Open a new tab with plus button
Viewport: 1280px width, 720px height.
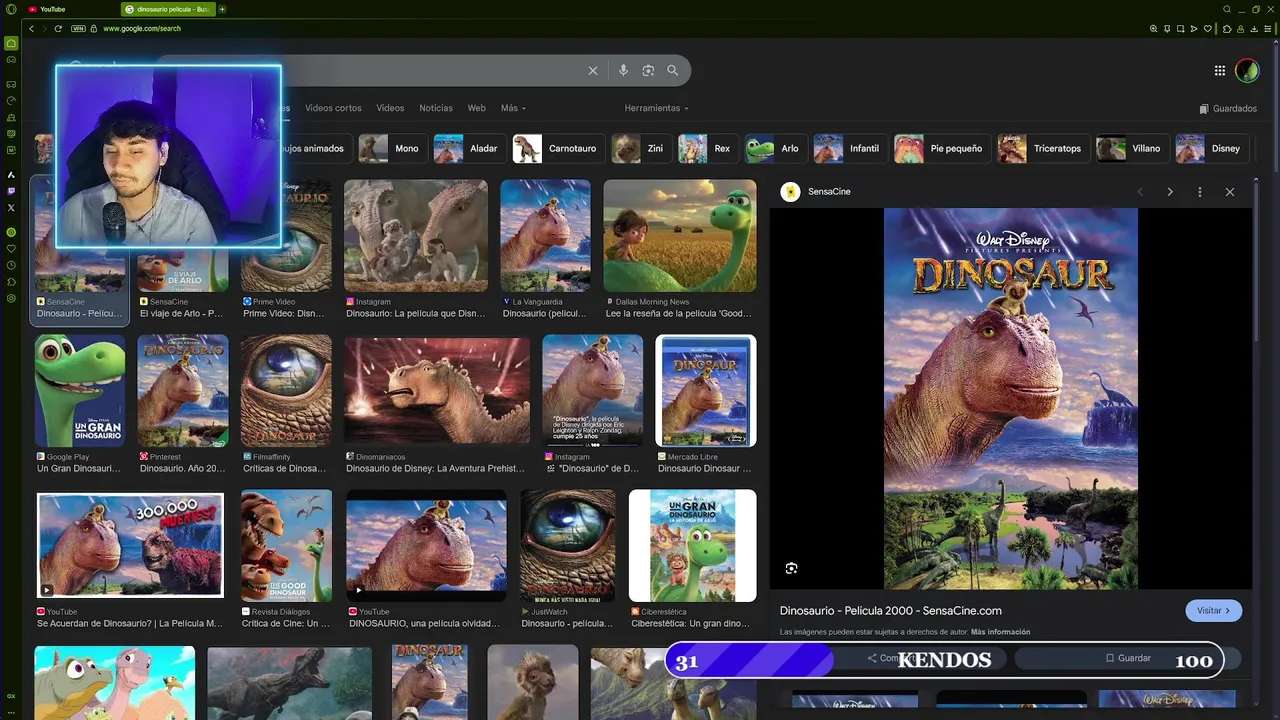(222, 9)
